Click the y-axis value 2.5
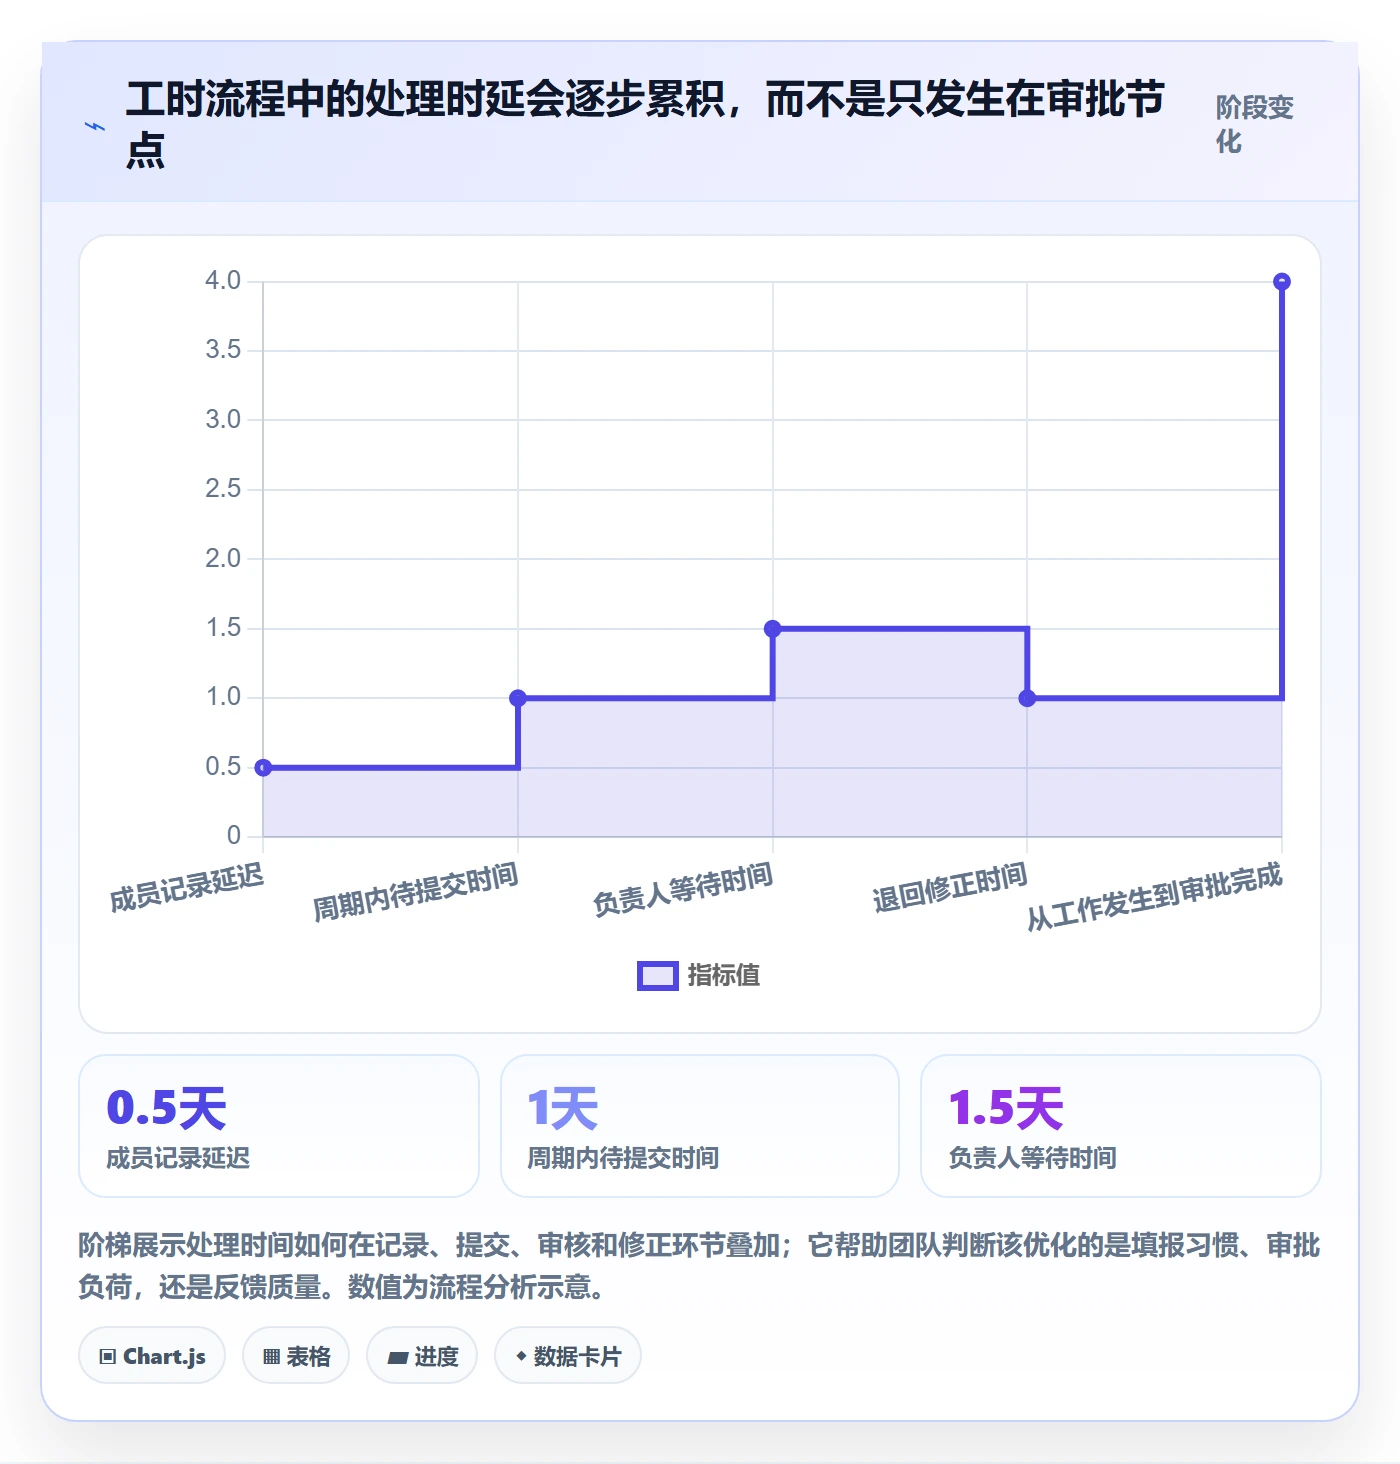 point(223,489)
